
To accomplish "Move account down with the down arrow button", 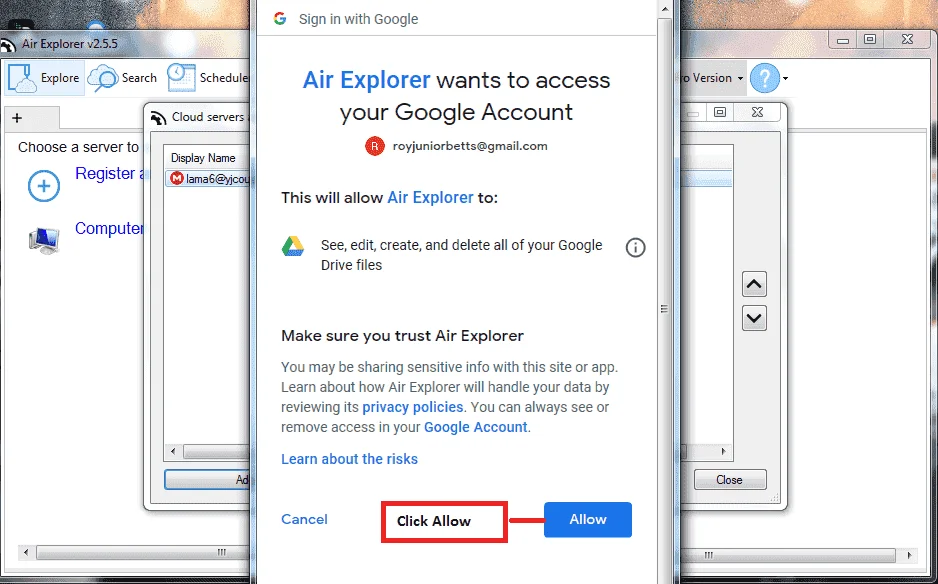I will tap(754, 318).
